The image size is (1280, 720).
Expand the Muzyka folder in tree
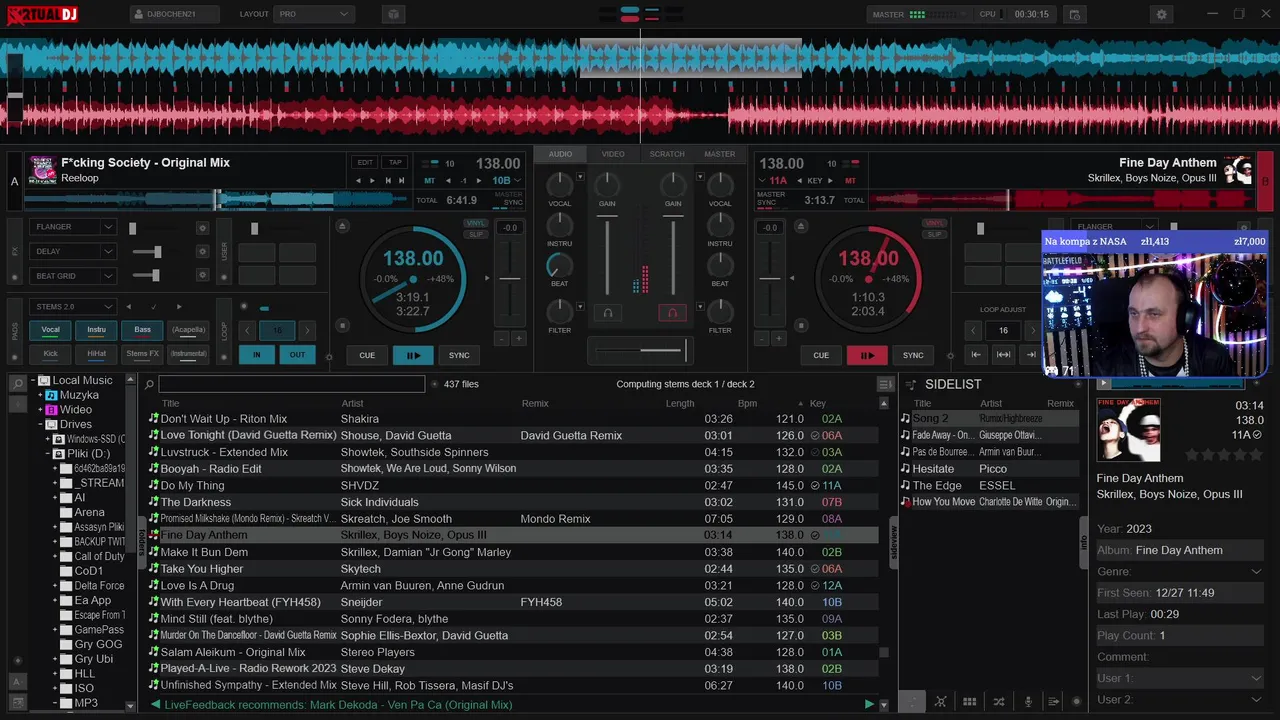(41, 395)
